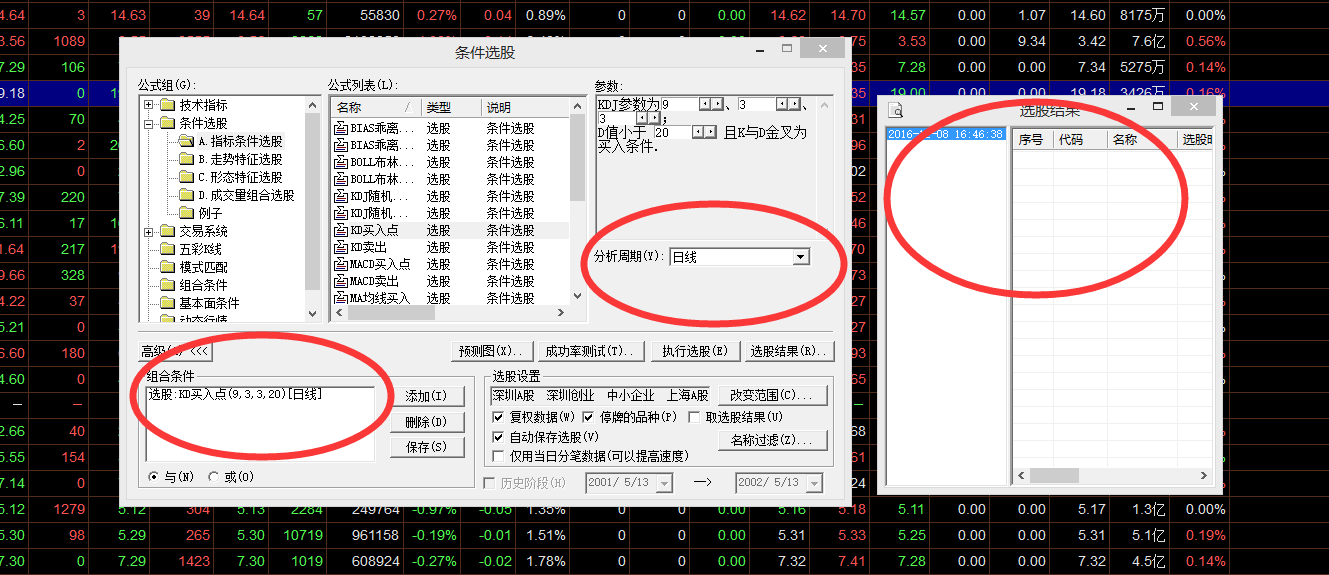Expand the 技术指标 tree node

149,105
